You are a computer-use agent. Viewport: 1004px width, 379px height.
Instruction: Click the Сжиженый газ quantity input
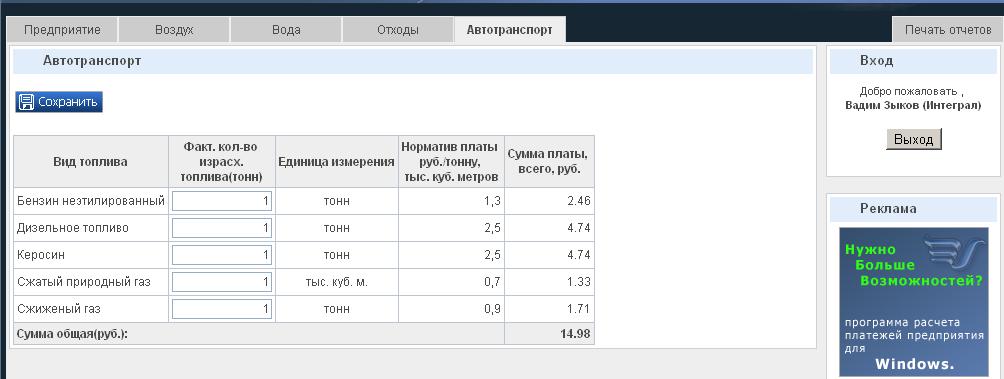(222, 309)
